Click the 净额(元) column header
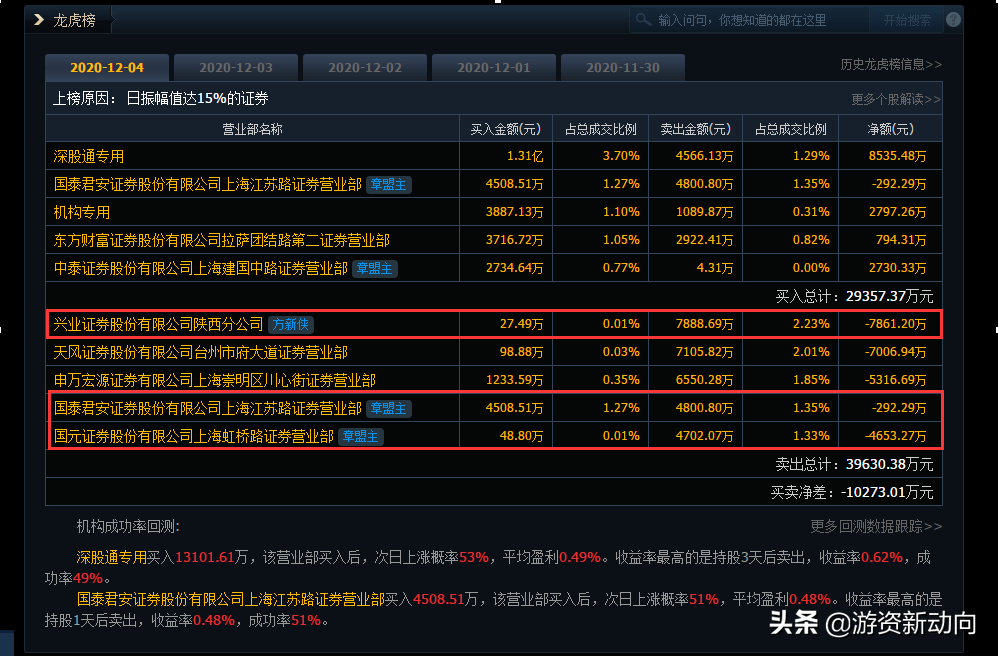 tap(890, 129)
